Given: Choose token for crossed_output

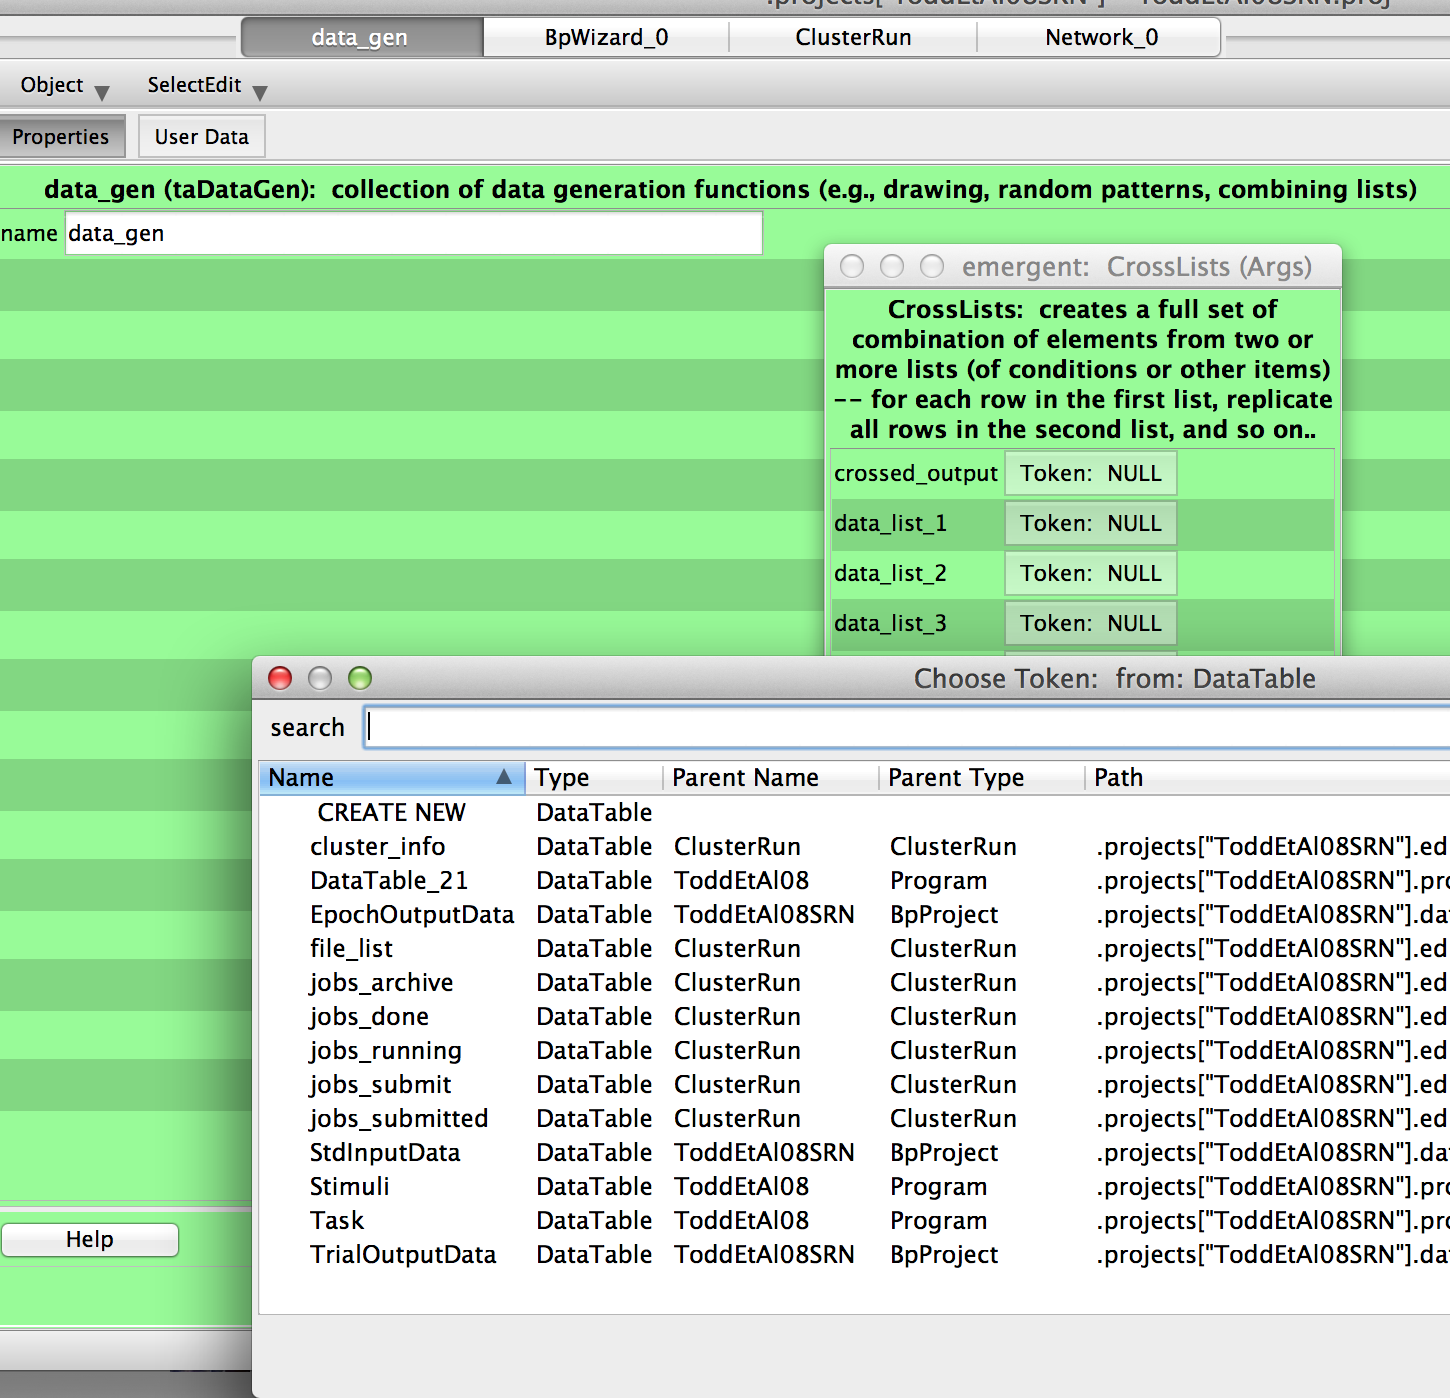Looking at the screenshot, I should click(x=1090, y=473).
